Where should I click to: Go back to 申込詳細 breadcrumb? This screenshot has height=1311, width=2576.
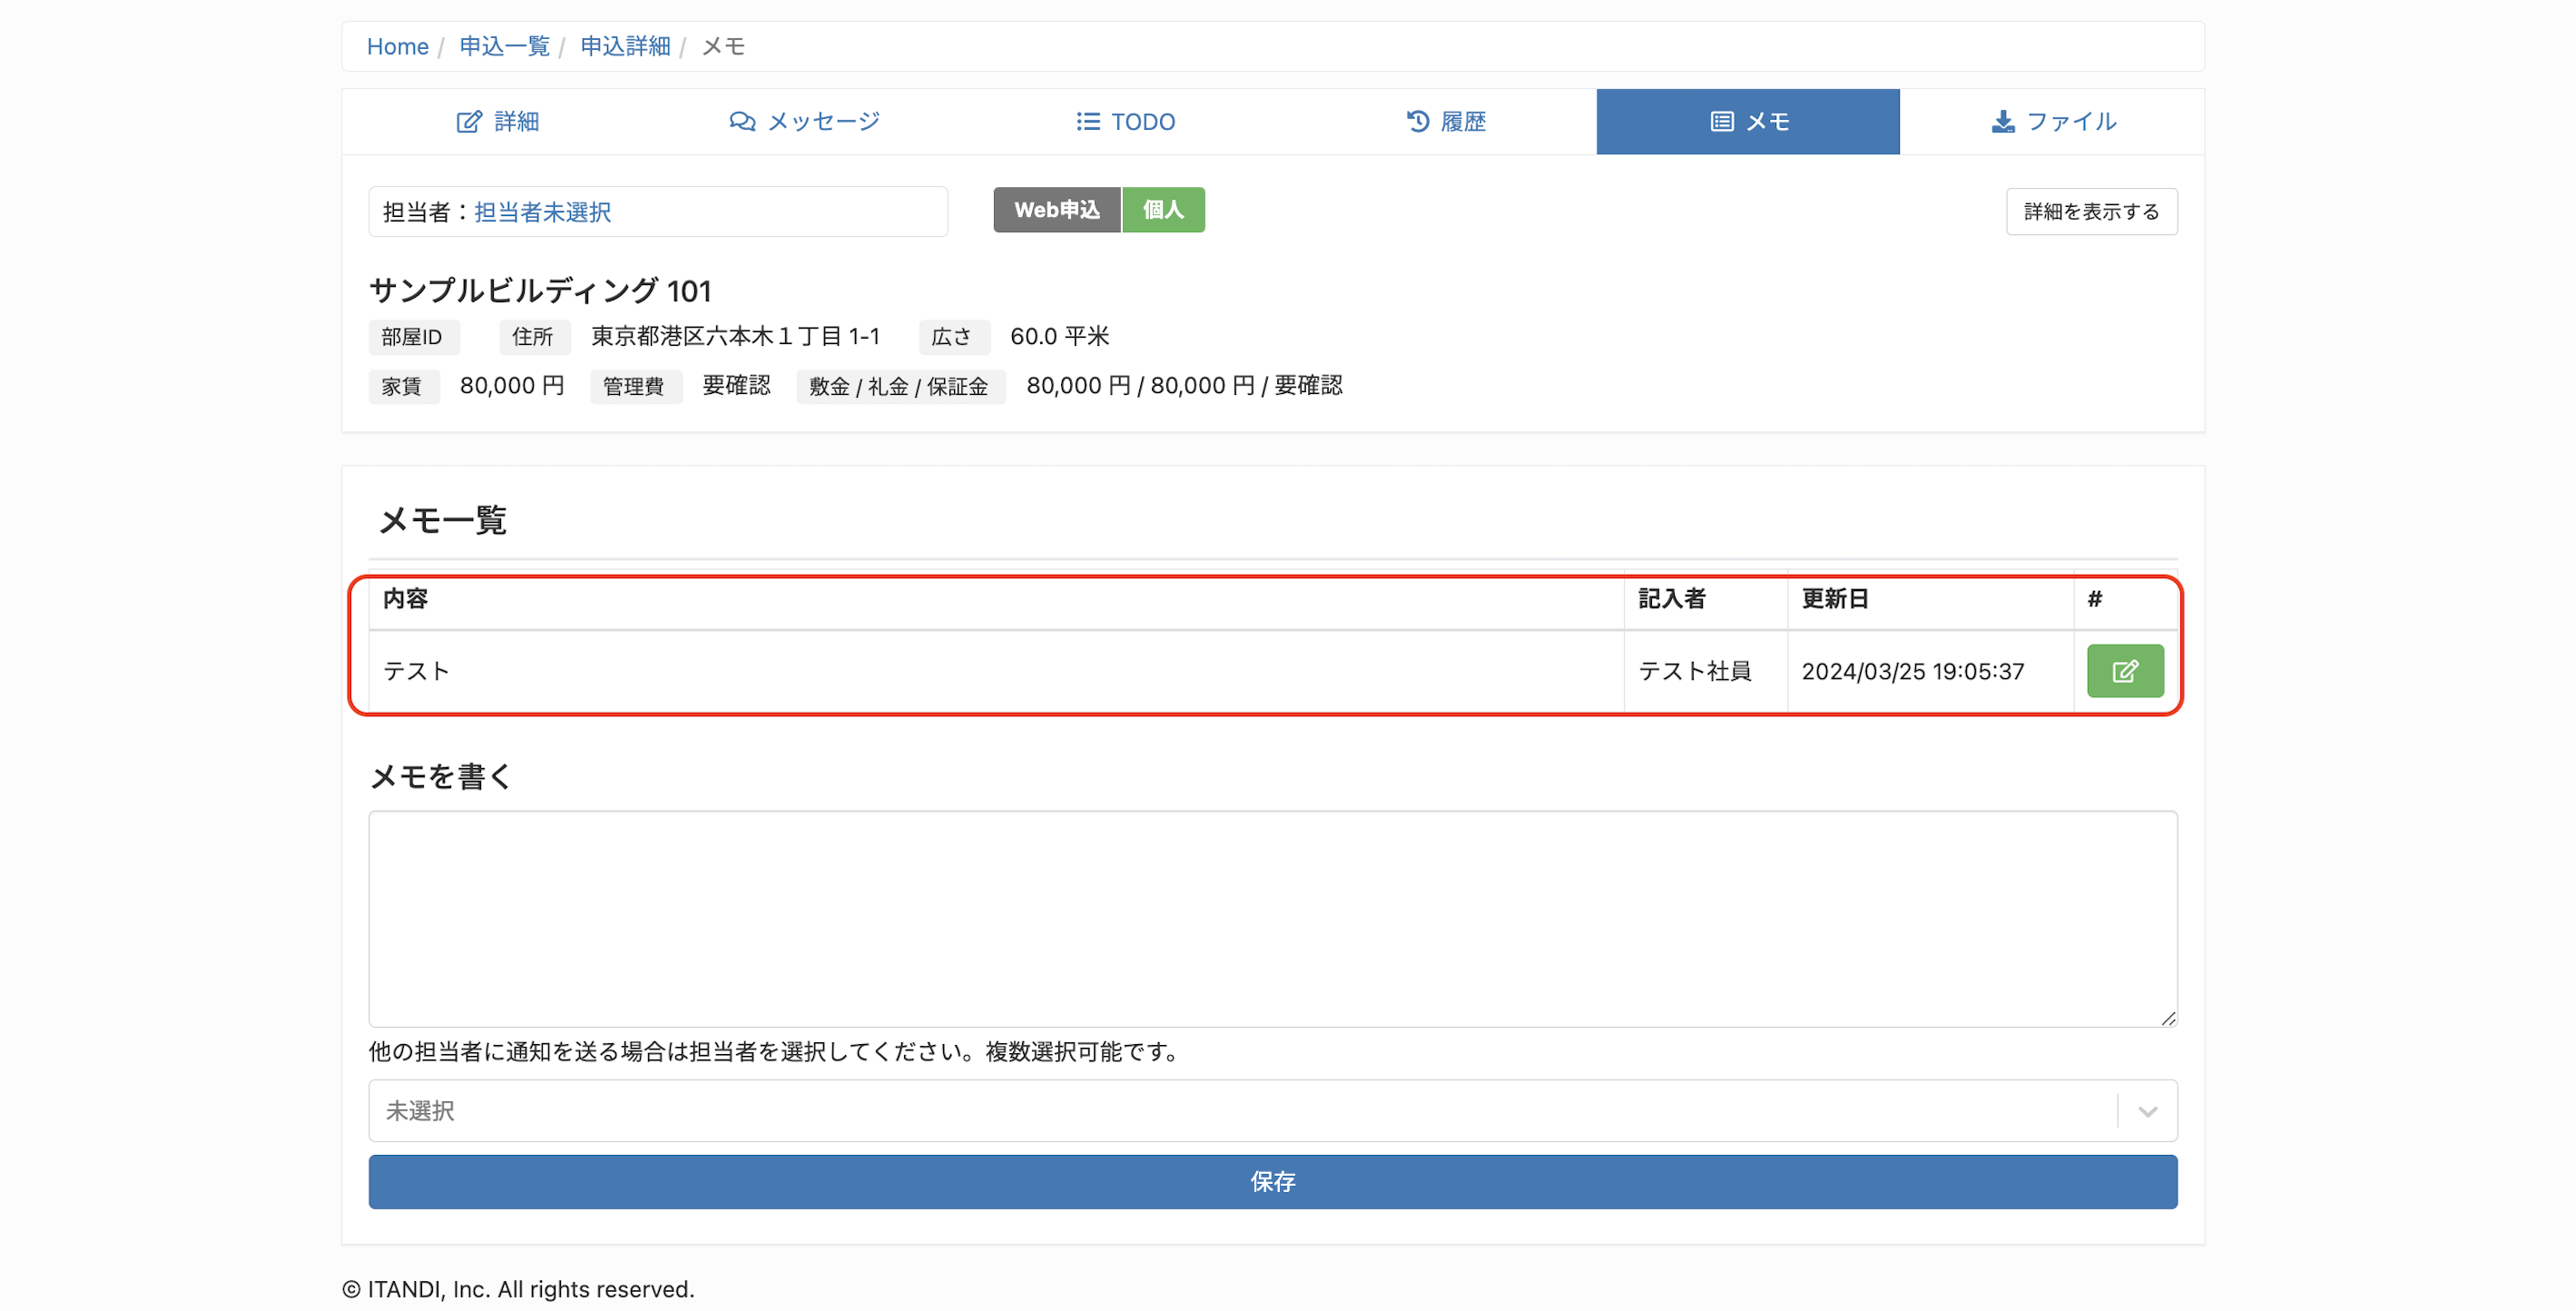tap(625, 46)
